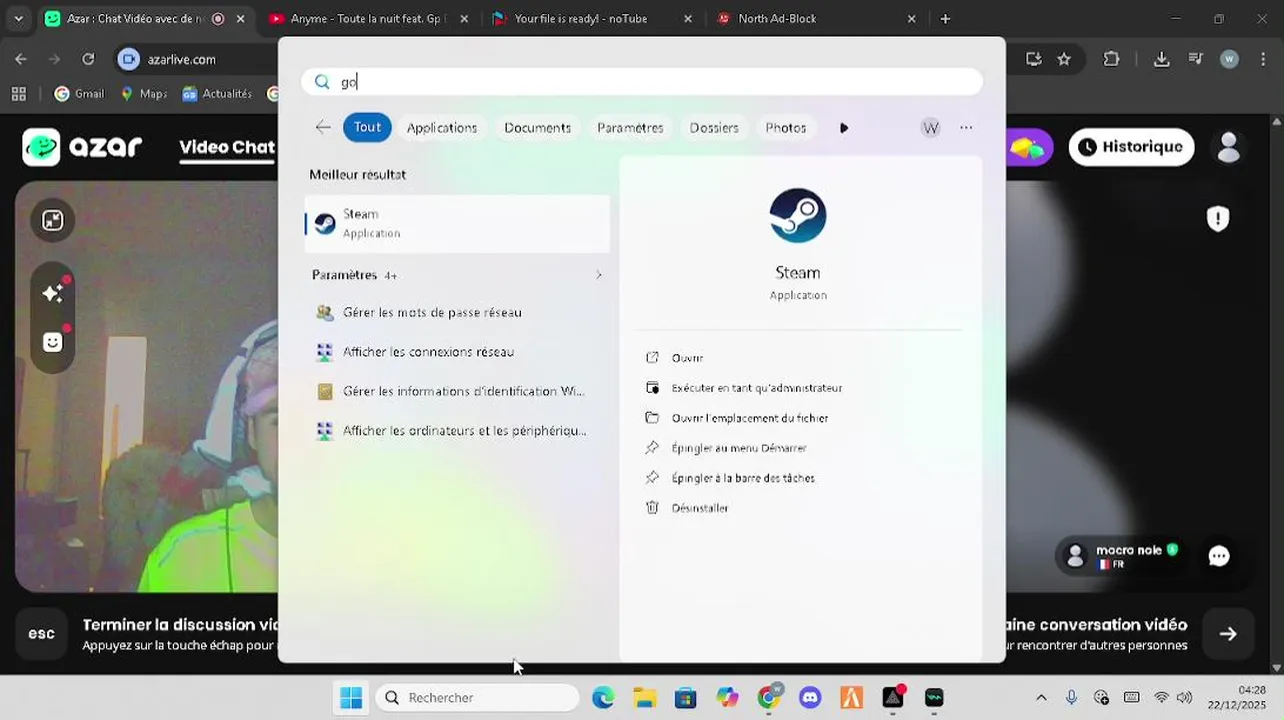Open File Explorer from taskbar
Screen dimensions: 1284x720
tap(644, 698)
